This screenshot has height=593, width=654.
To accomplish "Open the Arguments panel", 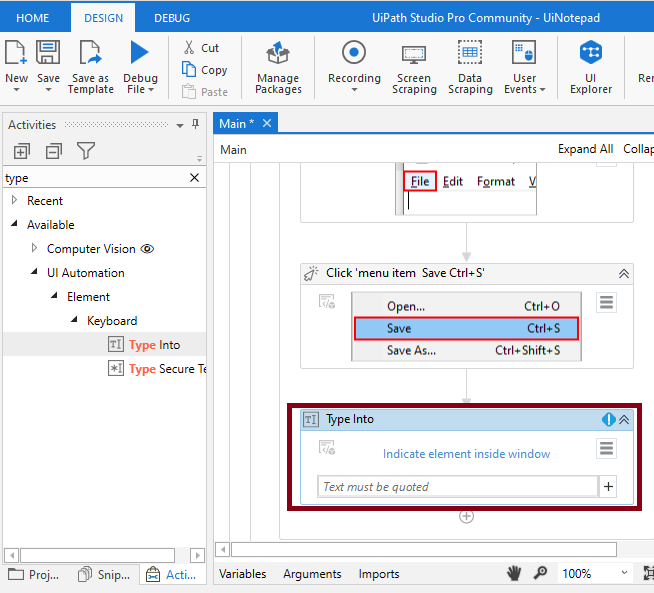I will (312, 574).
